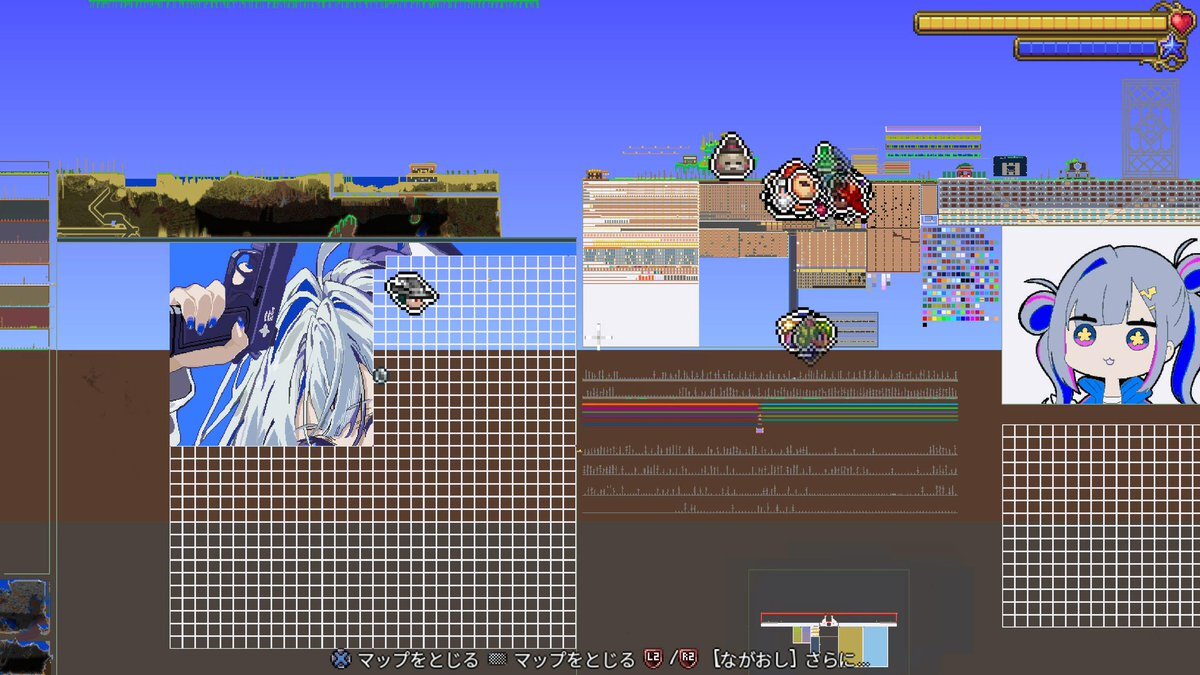
Task: Click the small gray round map marker
Action: pyautogui.click(x=380, y=375)
